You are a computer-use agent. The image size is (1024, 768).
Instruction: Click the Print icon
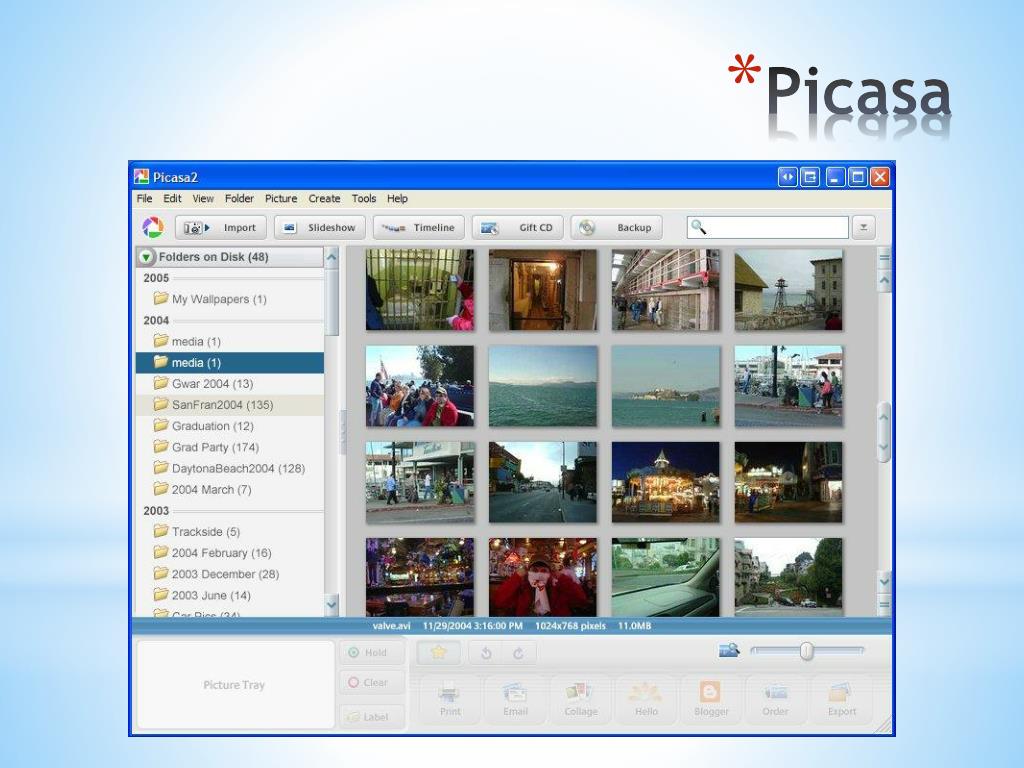(x=450, y=699)
